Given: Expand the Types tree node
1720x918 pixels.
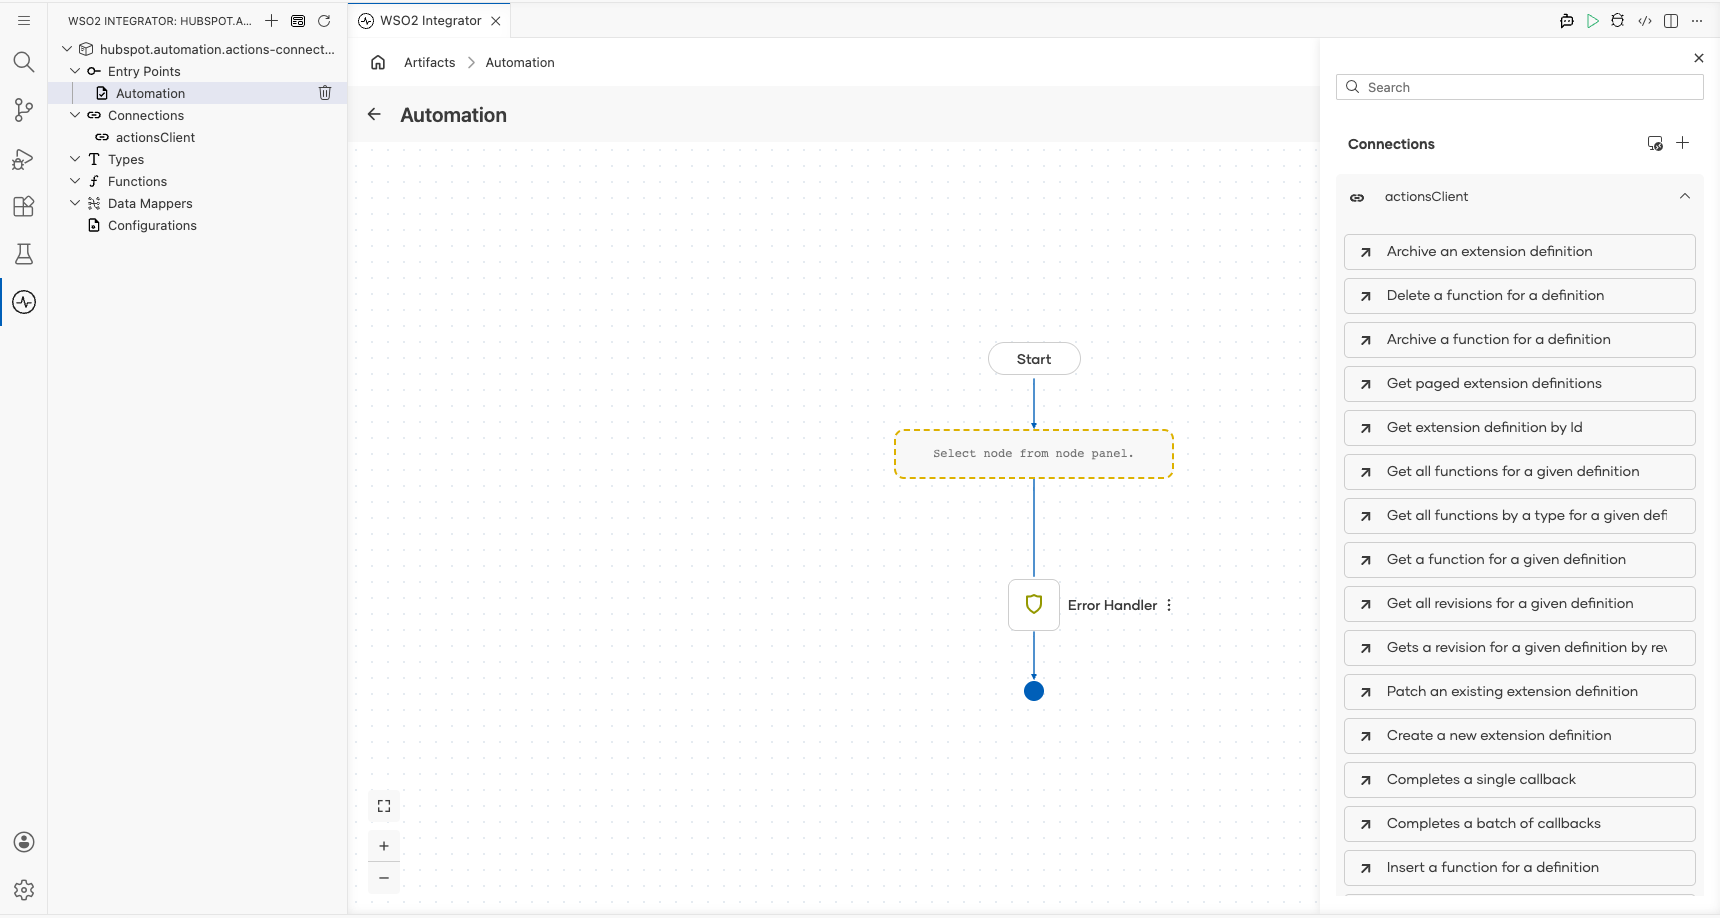Looking at the screenshot, I should click(x=75, y=159).
